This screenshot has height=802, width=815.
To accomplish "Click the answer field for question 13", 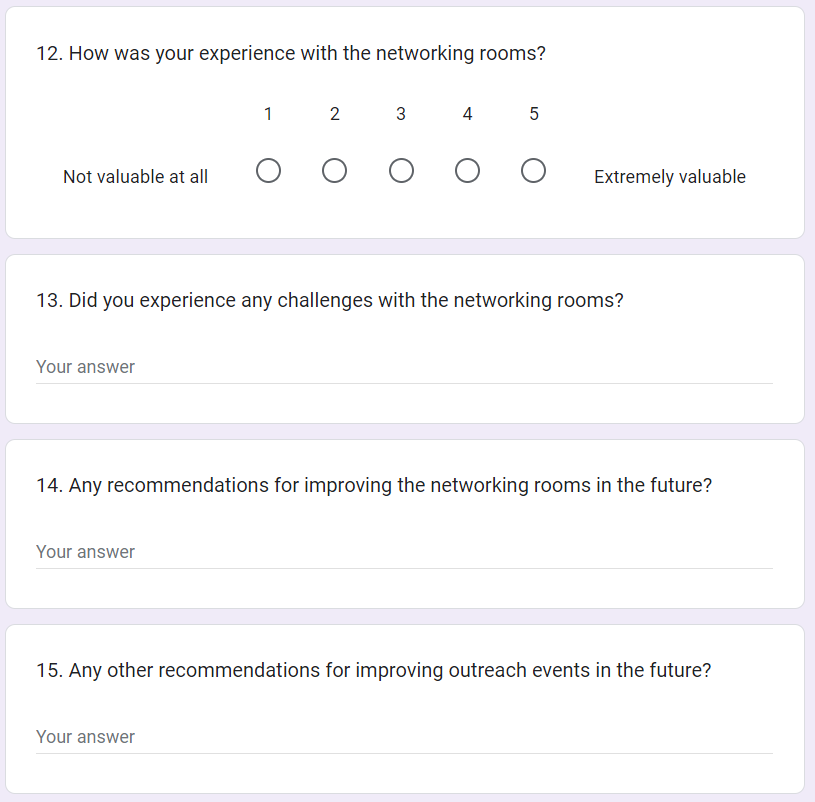I will click(x=404, y=367).
